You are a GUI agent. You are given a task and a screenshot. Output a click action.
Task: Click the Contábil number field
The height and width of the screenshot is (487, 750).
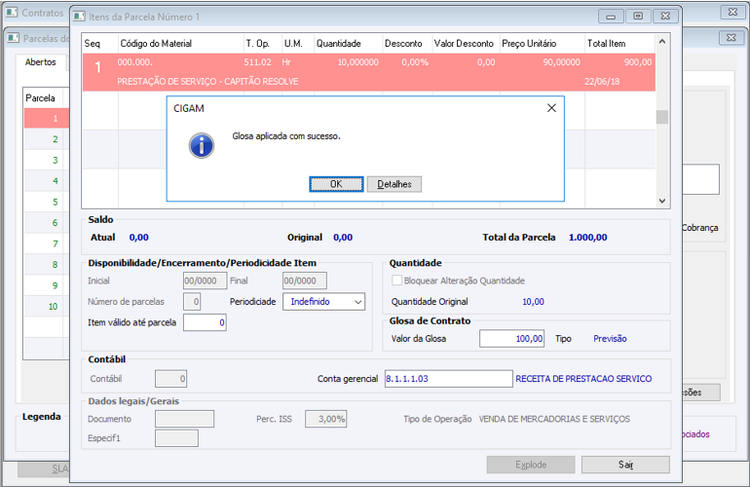[171, 379]
